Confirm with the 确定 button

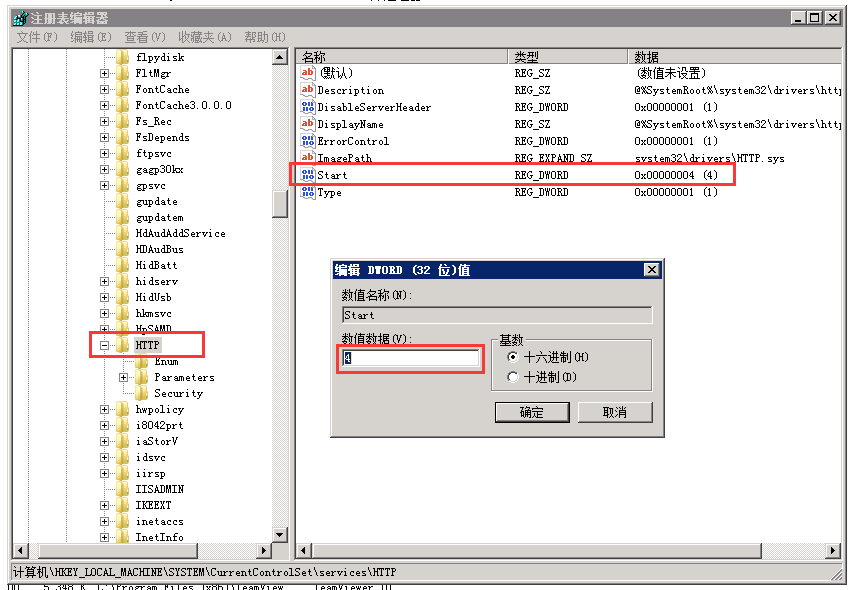[x=532, y=412]
